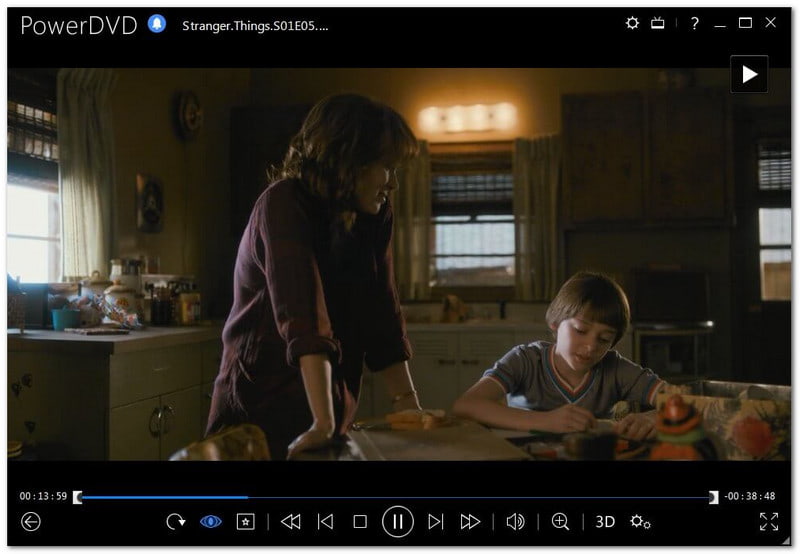The width and height of the screenshot is (800, 554).
Task: Pause the playing video
Action: click(x=398, y=521)
